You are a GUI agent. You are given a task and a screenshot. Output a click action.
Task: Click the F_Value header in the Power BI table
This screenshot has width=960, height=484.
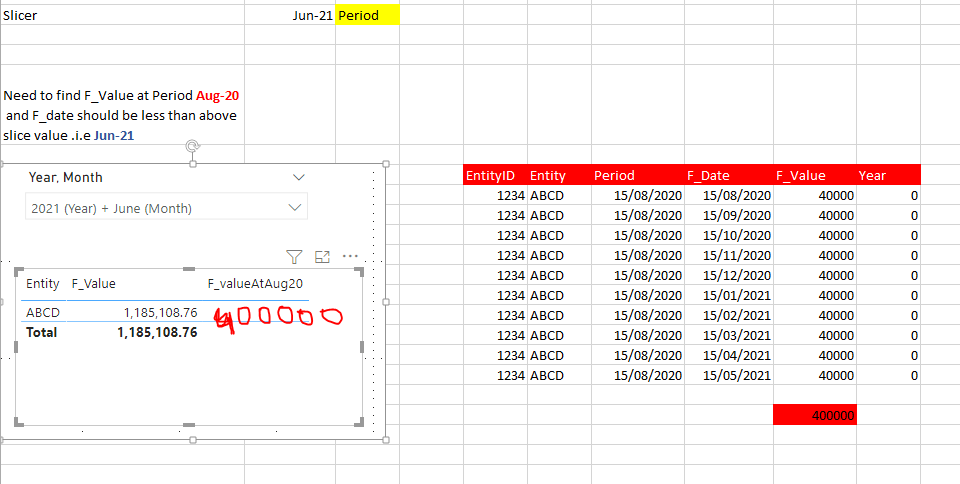tap(94, 284)
